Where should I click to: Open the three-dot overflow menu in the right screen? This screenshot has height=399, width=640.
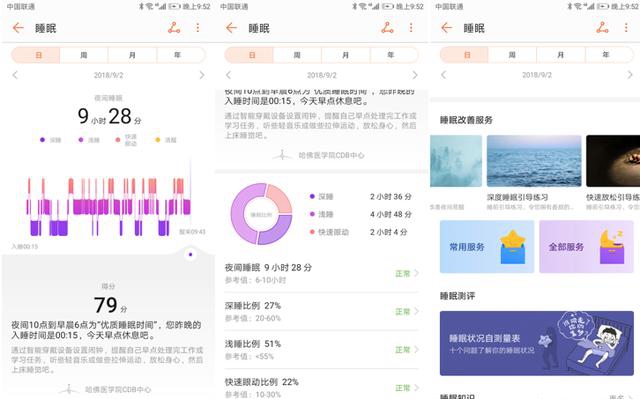click(626, 28)
